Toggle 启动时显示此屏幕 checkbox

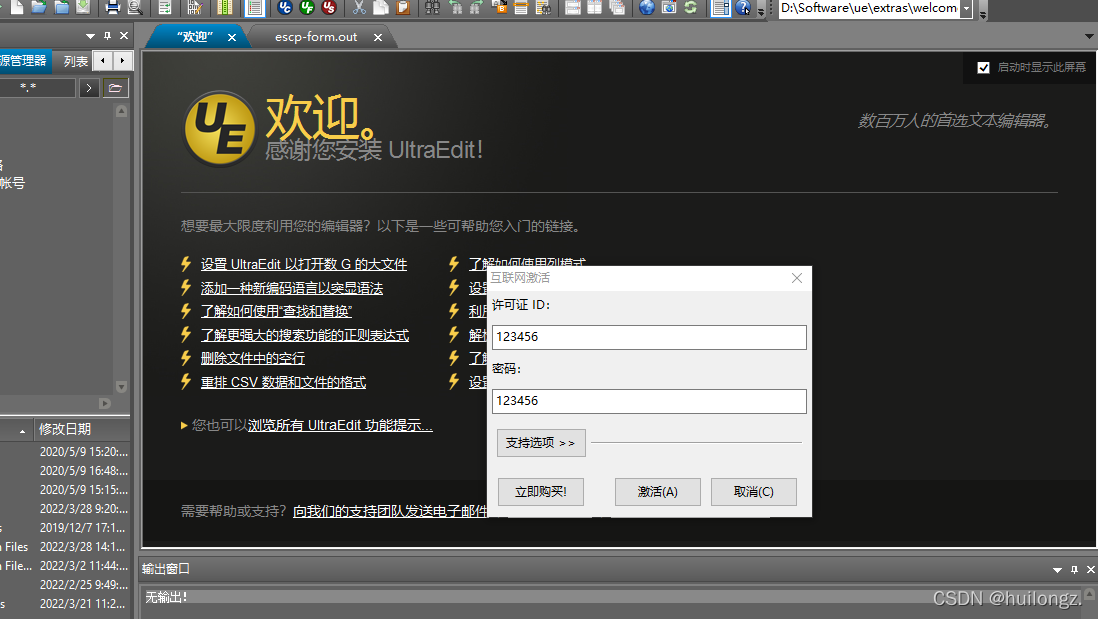[x=983, y=67]
